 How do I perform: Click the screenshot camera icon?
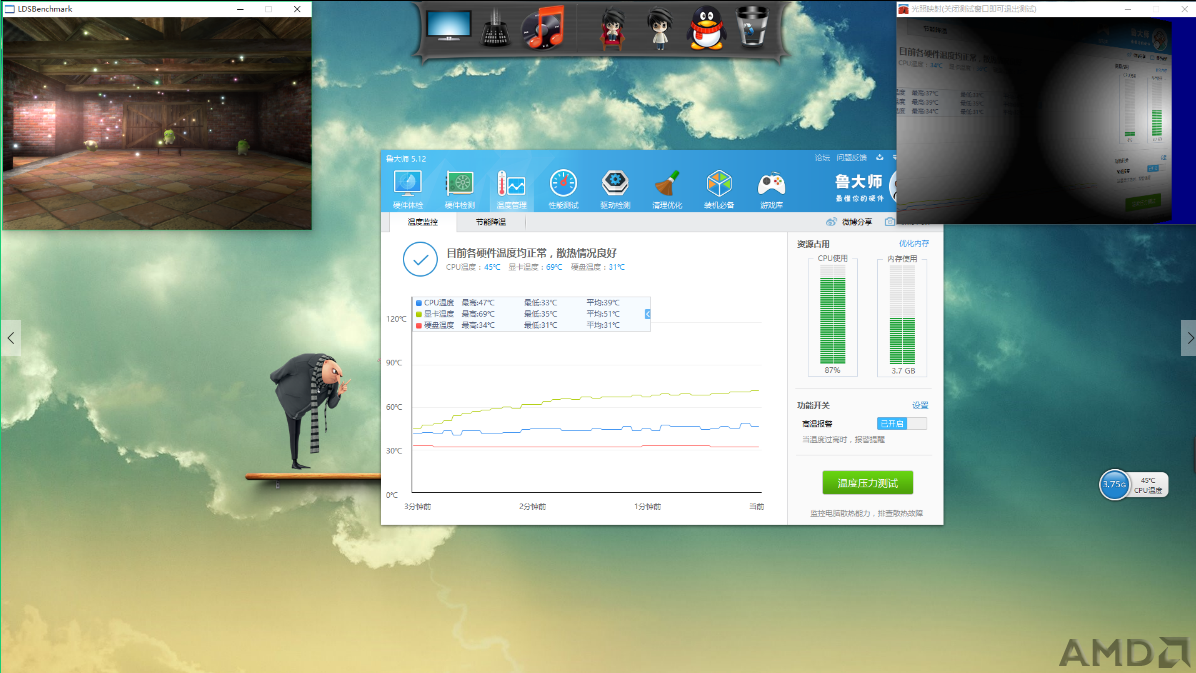889,222
